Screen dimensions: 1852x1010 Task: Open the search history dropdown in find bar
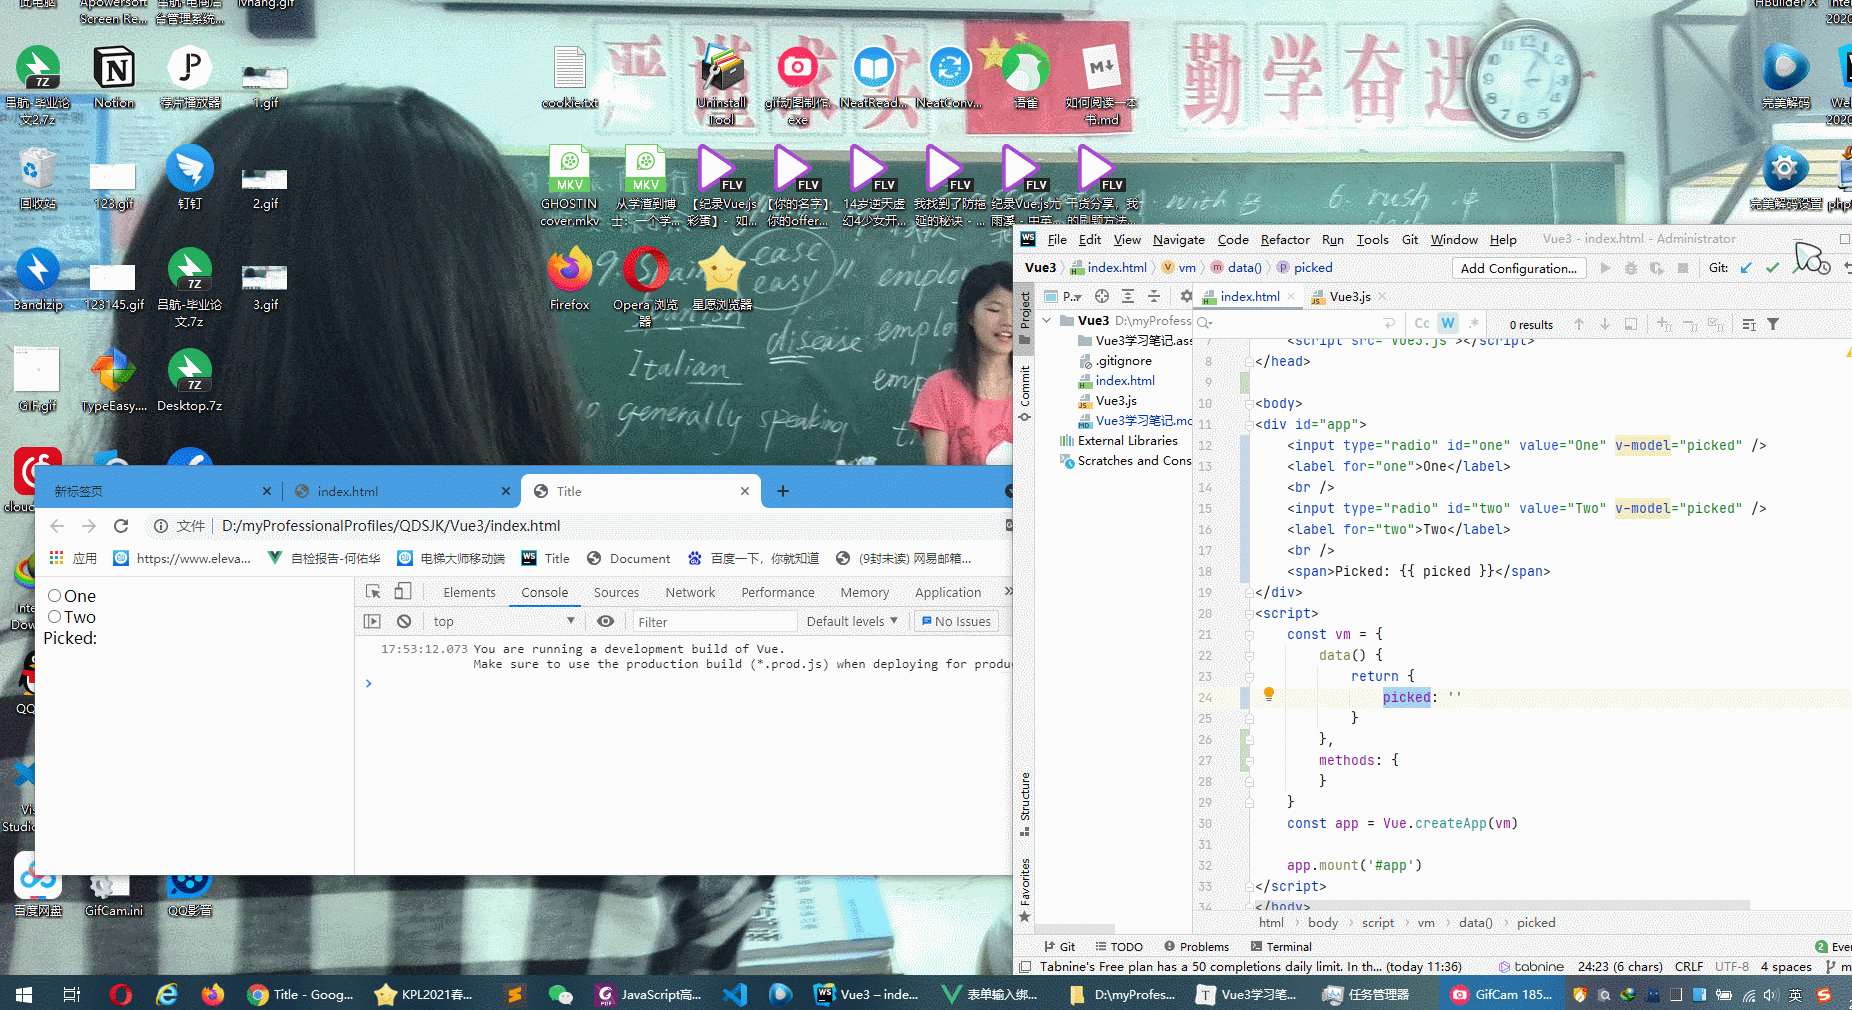[x=1205, y=324]
